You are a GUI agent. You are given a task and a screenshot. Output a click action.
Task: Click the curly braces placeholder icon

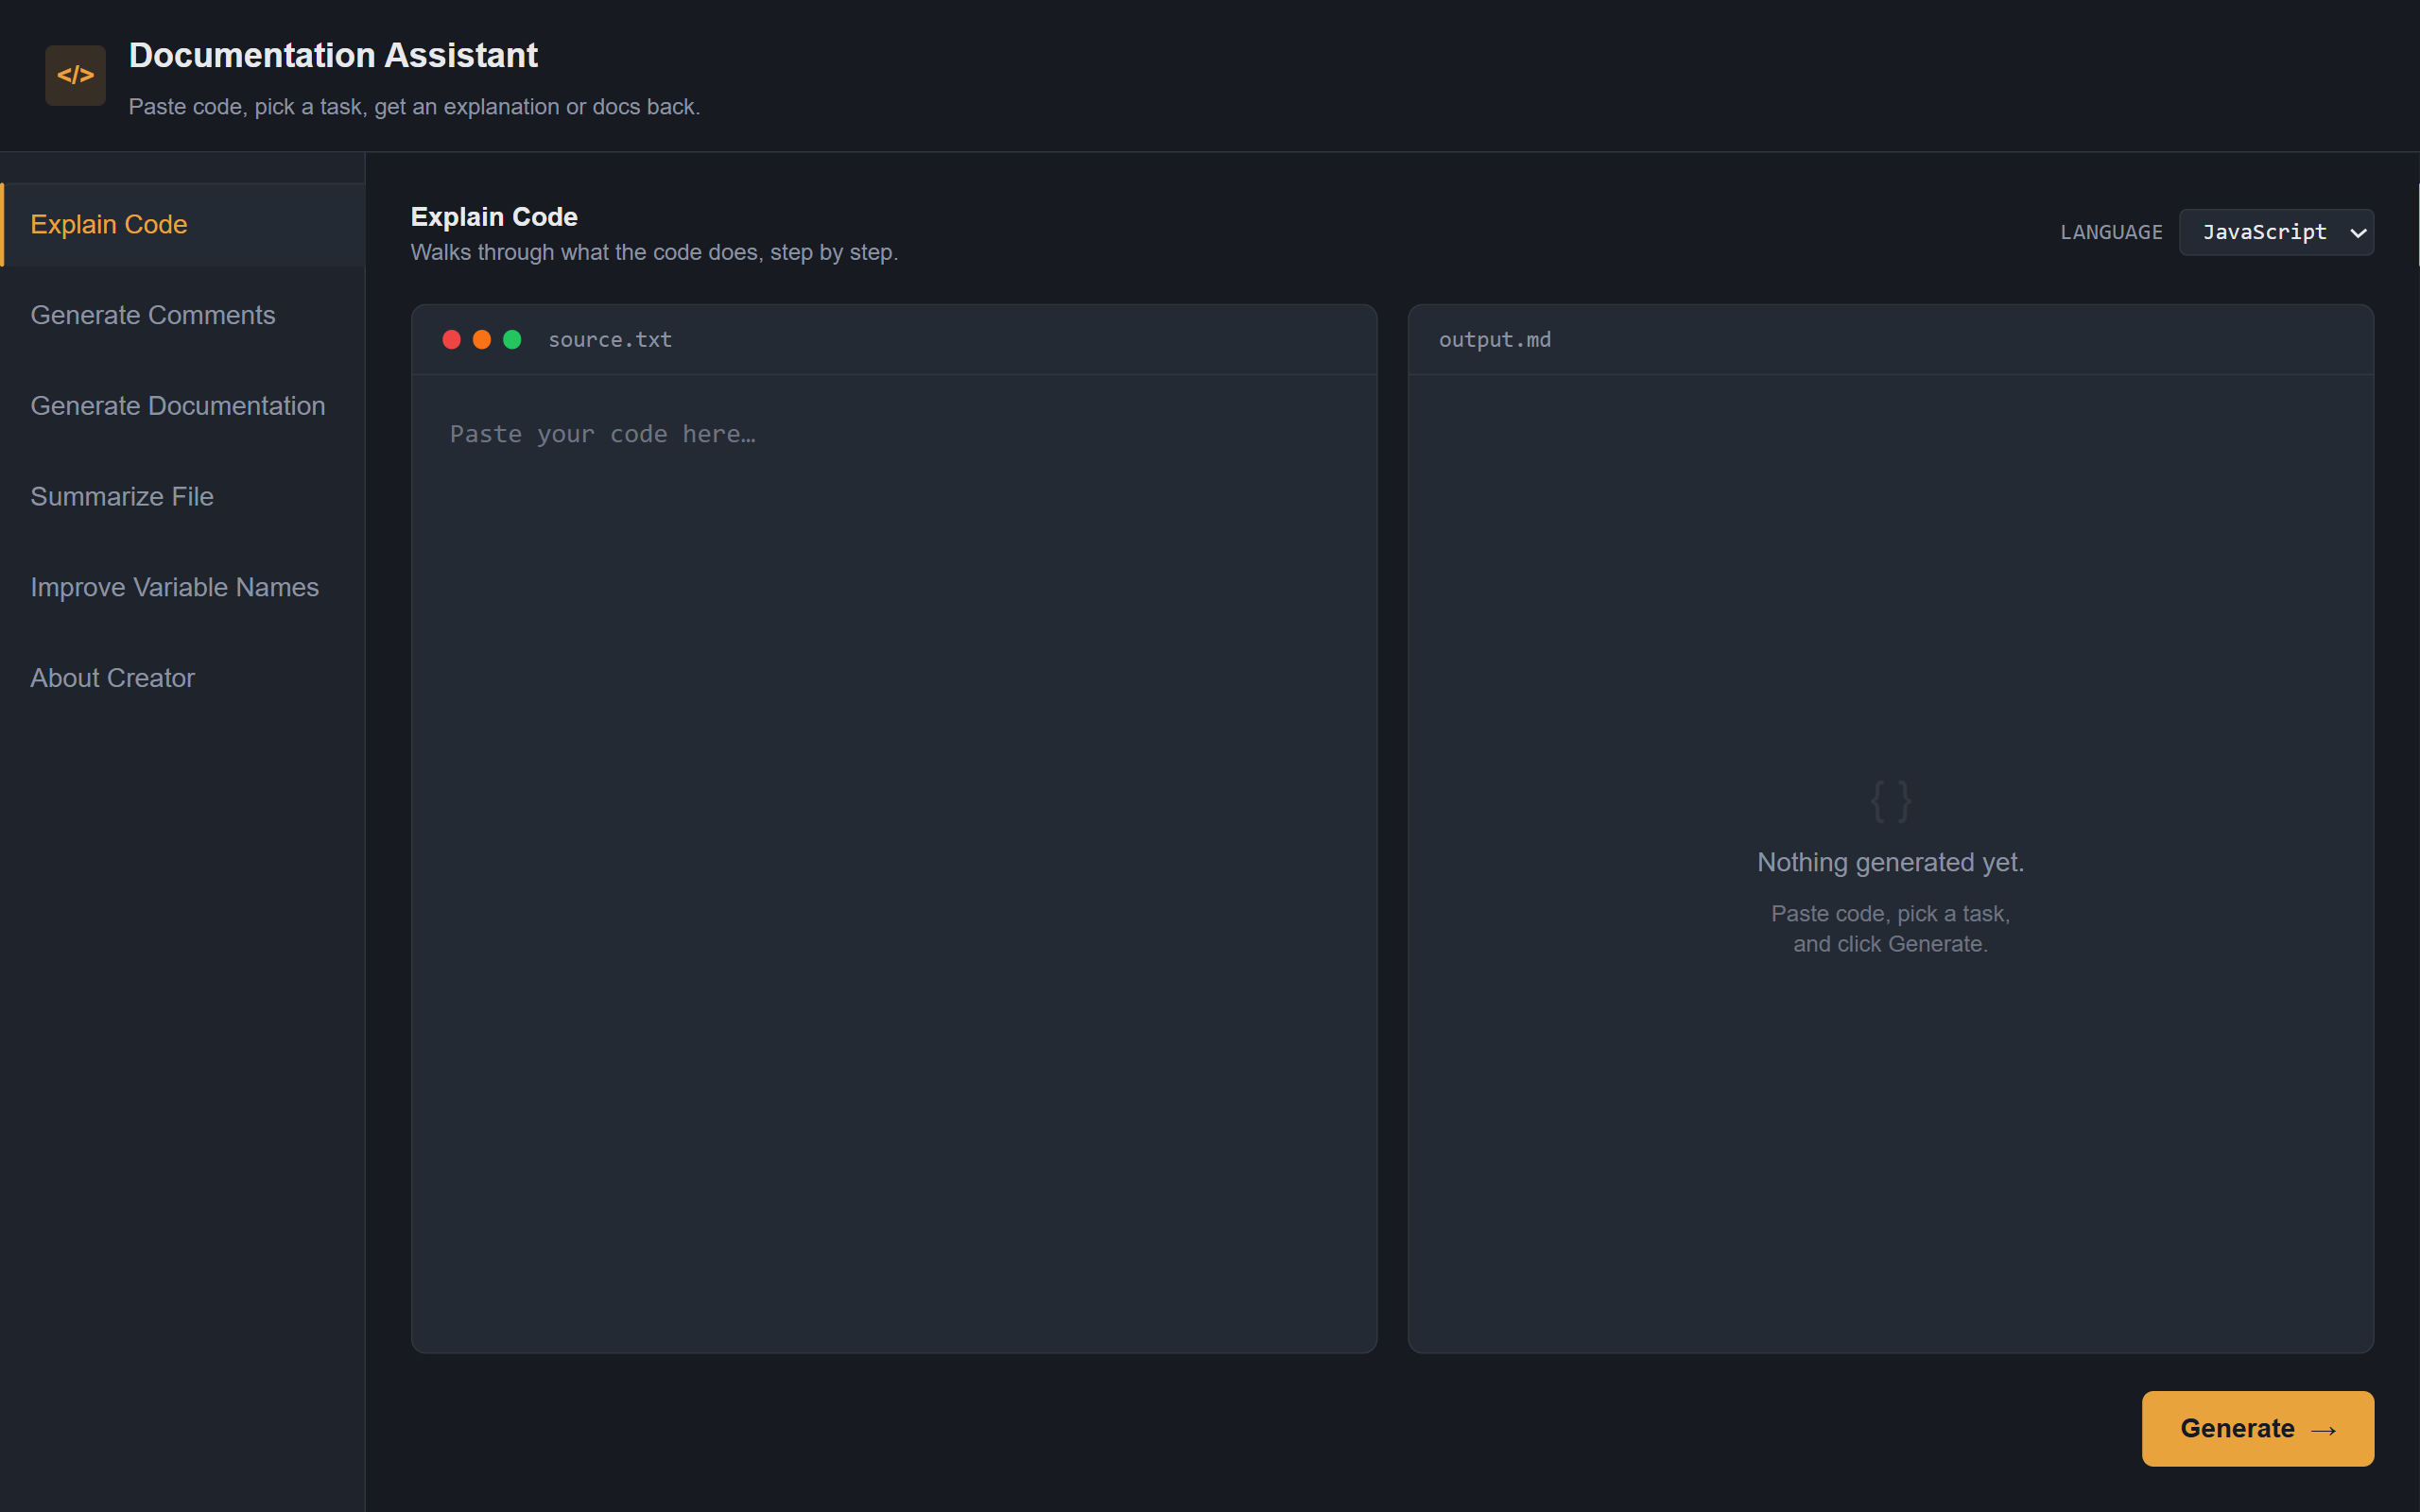[1890, 802]
